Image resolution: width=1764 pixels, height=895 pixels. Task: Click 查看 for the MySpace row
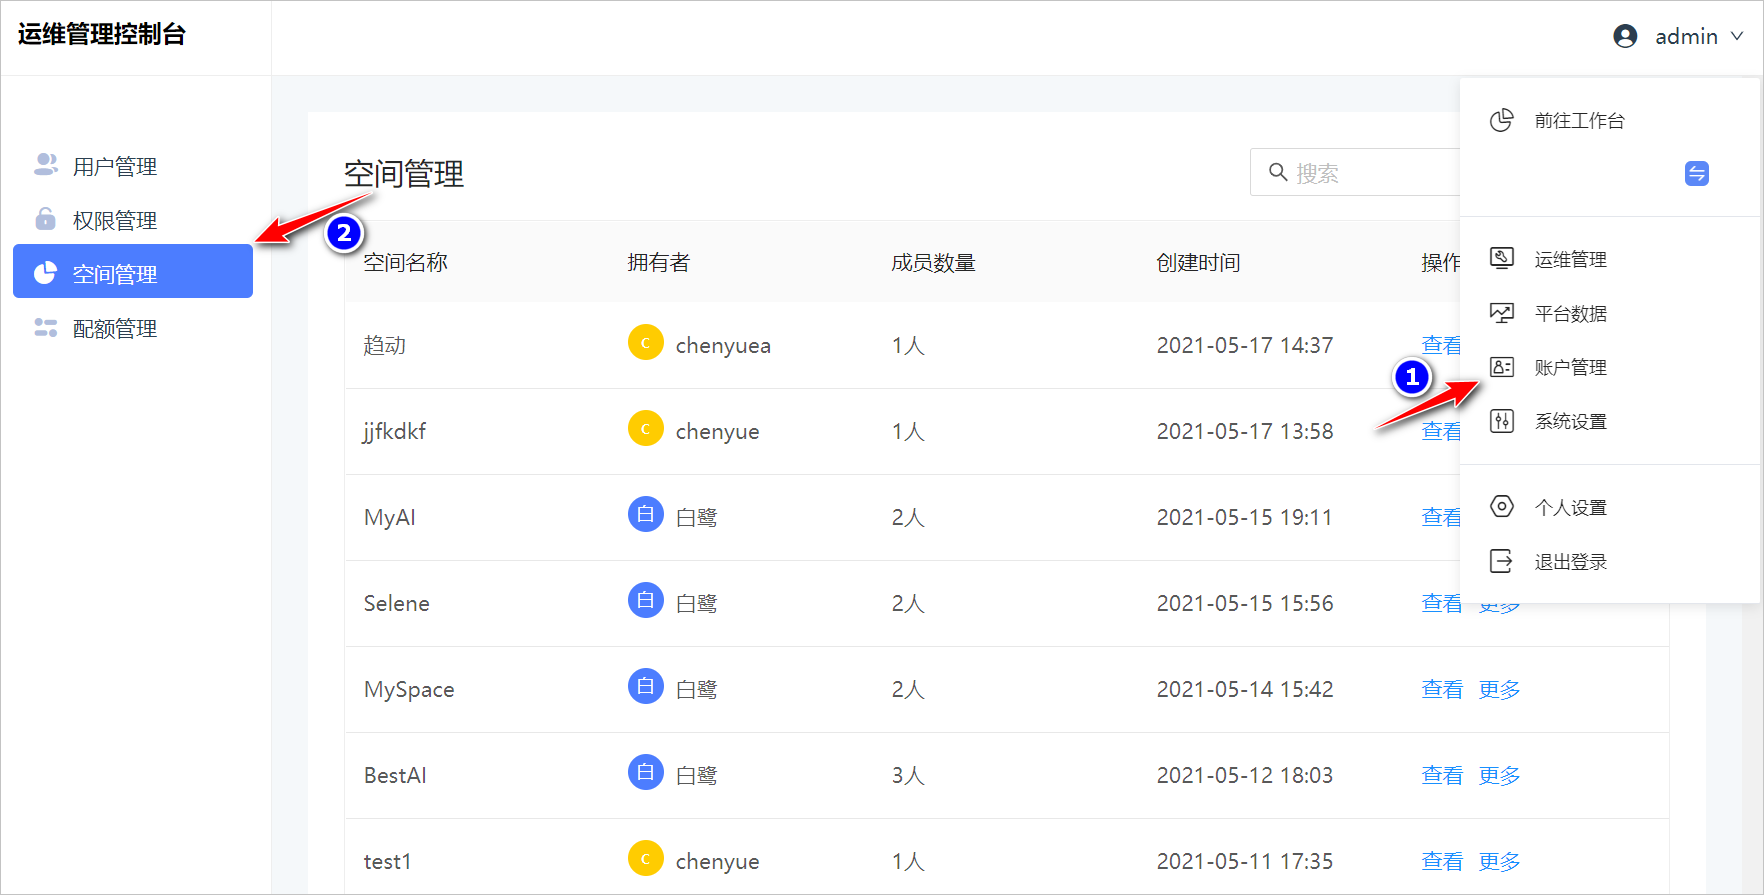[1441, 689]
